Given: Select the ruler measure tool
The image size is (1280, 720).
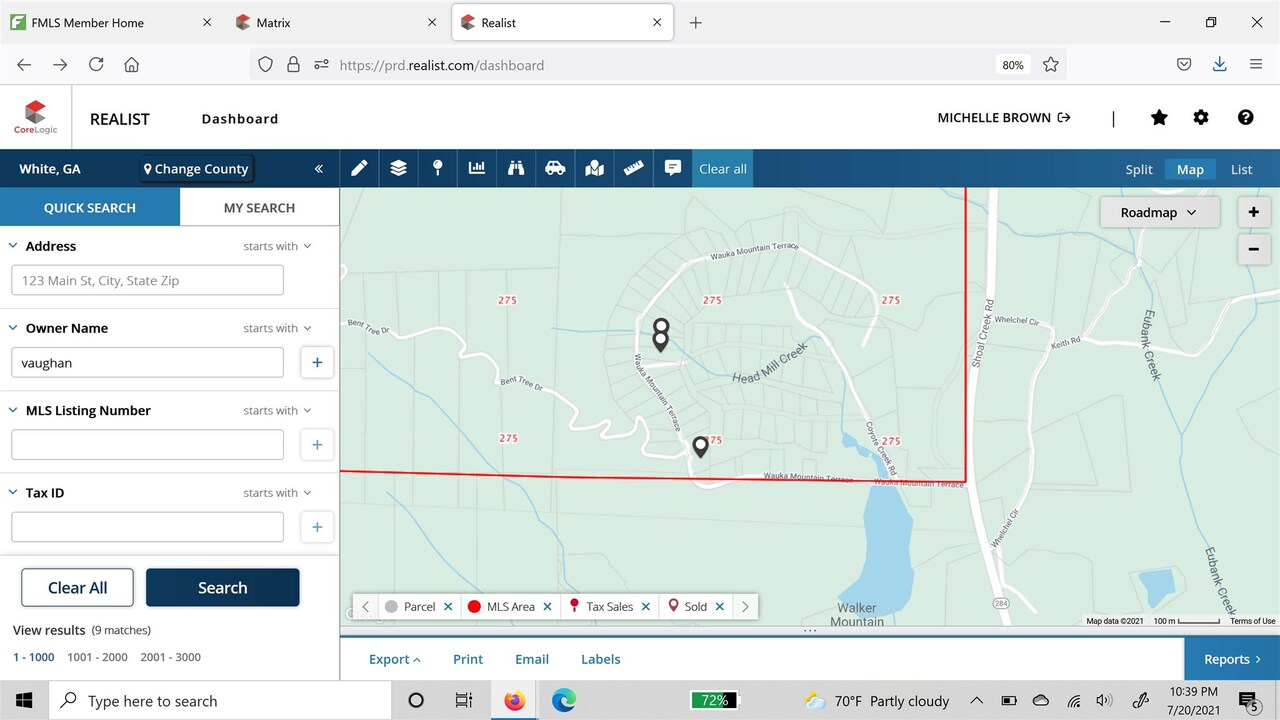Looking at the screenshot, I should click(634, 169).
